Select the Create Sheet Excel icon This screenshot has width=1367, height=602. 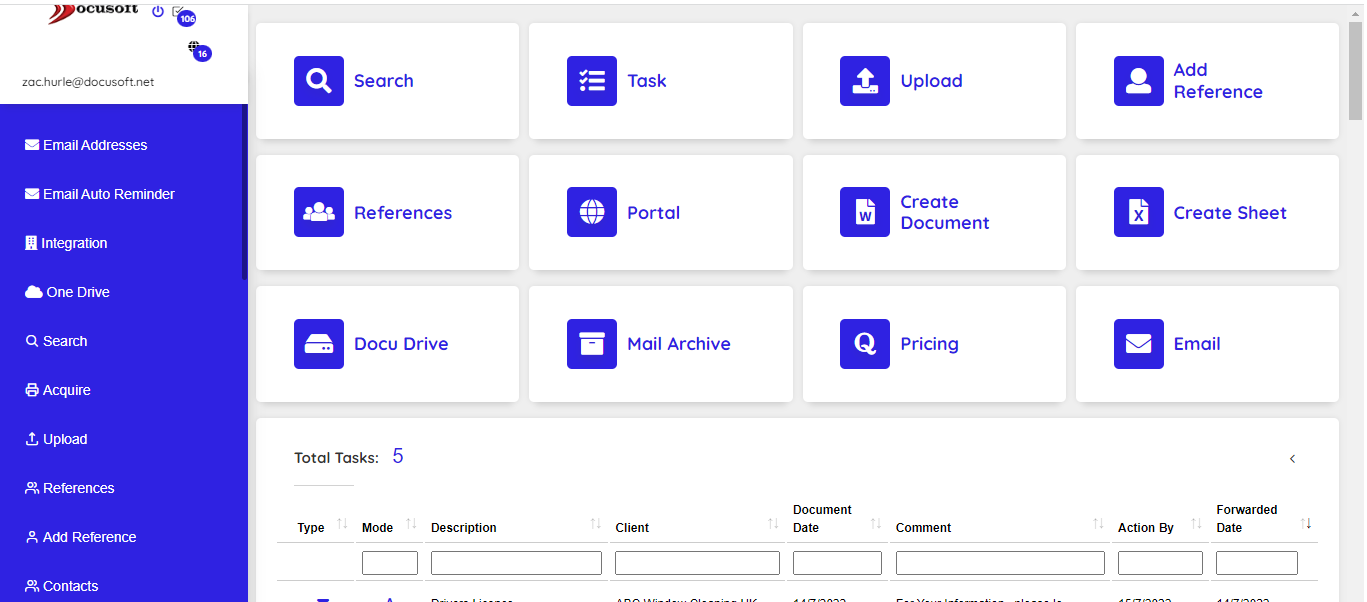pos(1138,212)
